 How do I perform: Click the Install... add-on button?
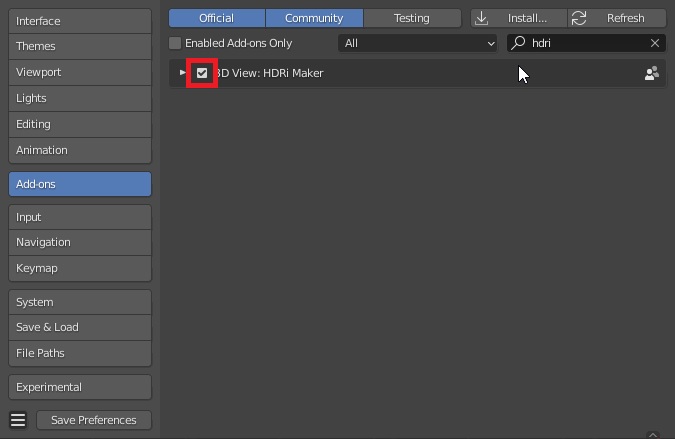[x=519, y=18]
